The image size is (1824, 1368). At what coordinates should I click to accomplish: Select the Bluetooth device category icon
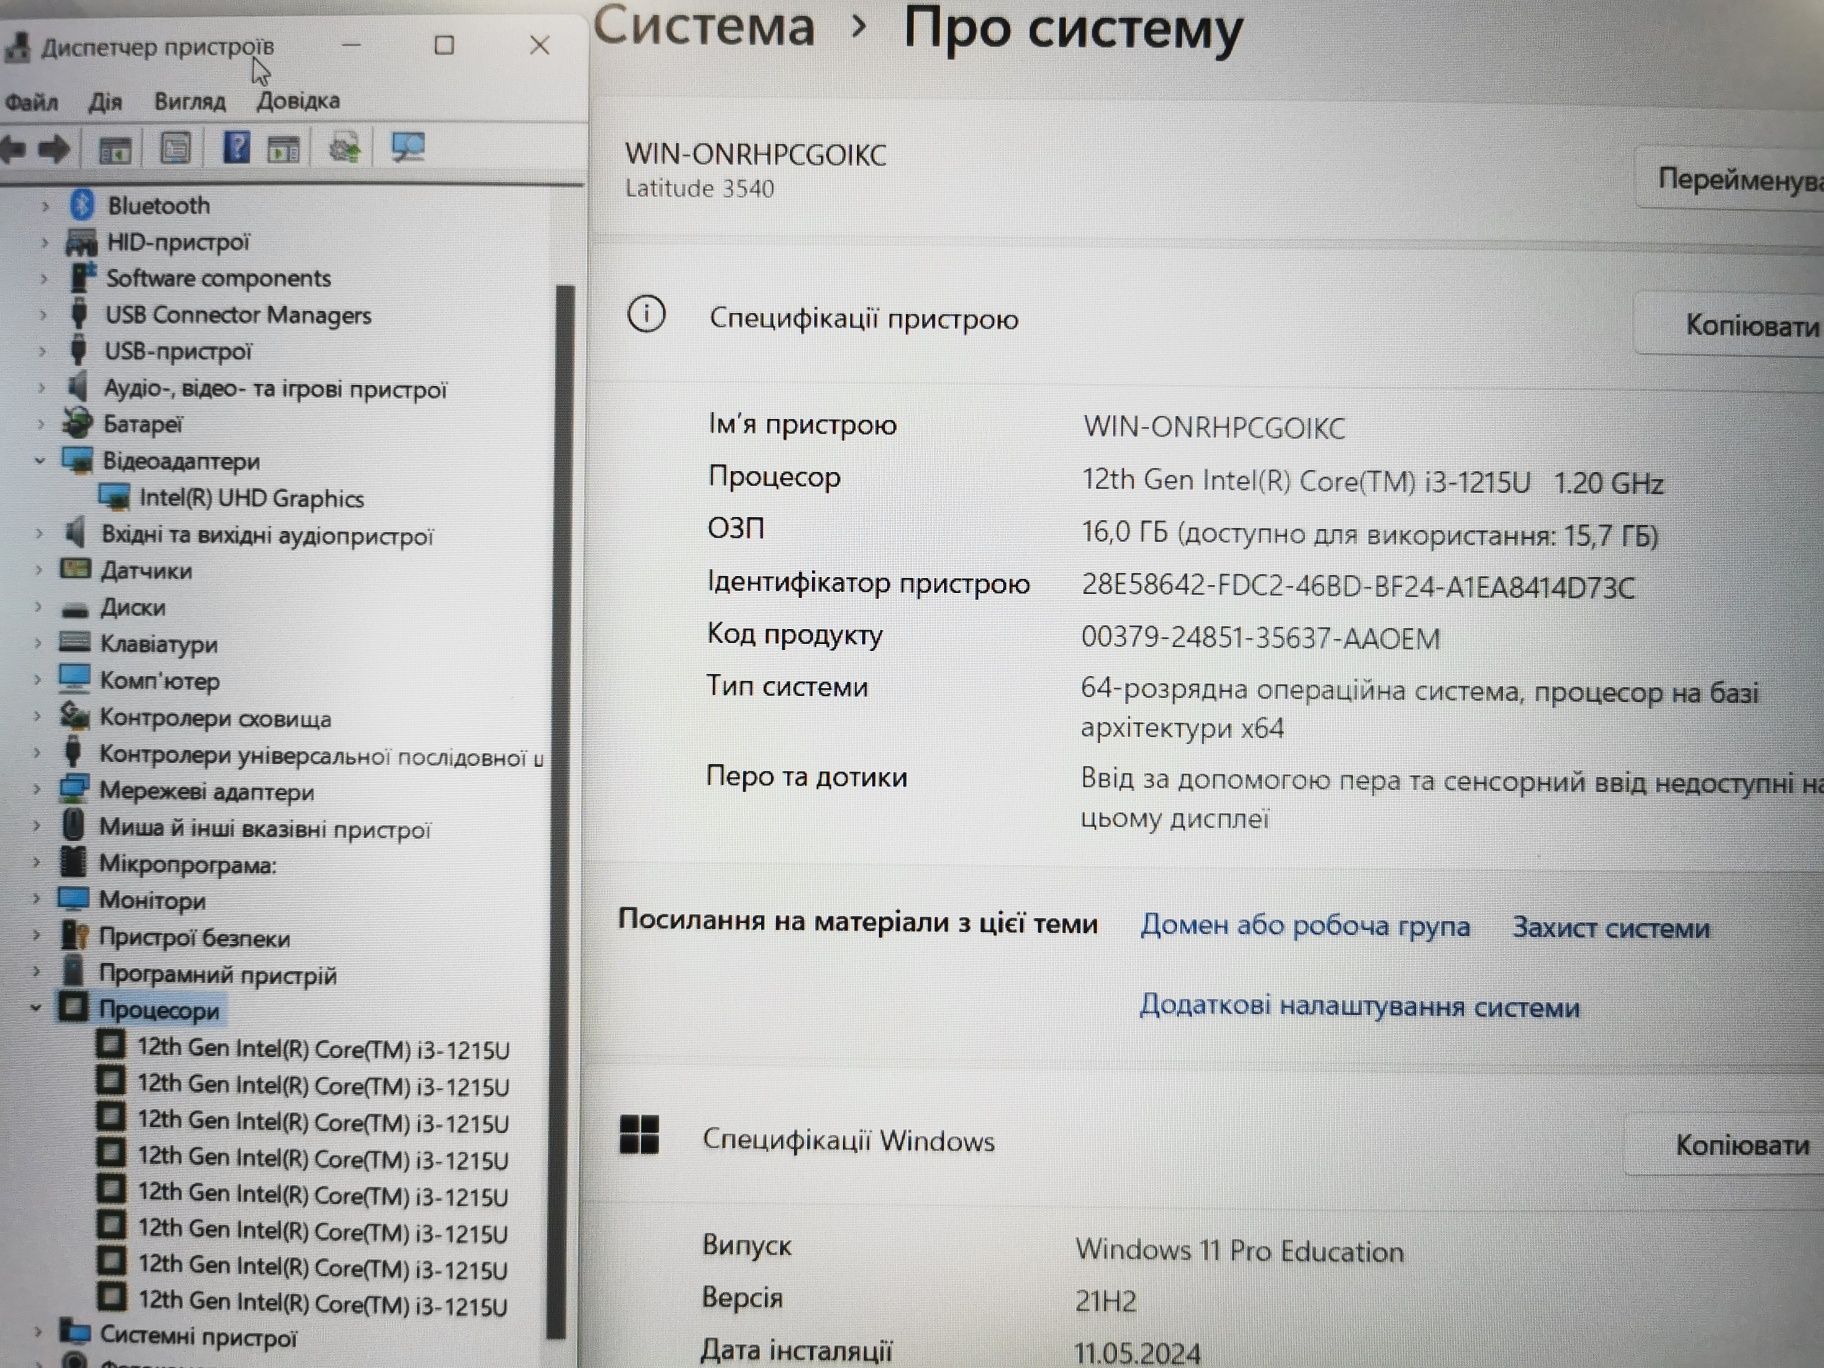pos(82,205)
